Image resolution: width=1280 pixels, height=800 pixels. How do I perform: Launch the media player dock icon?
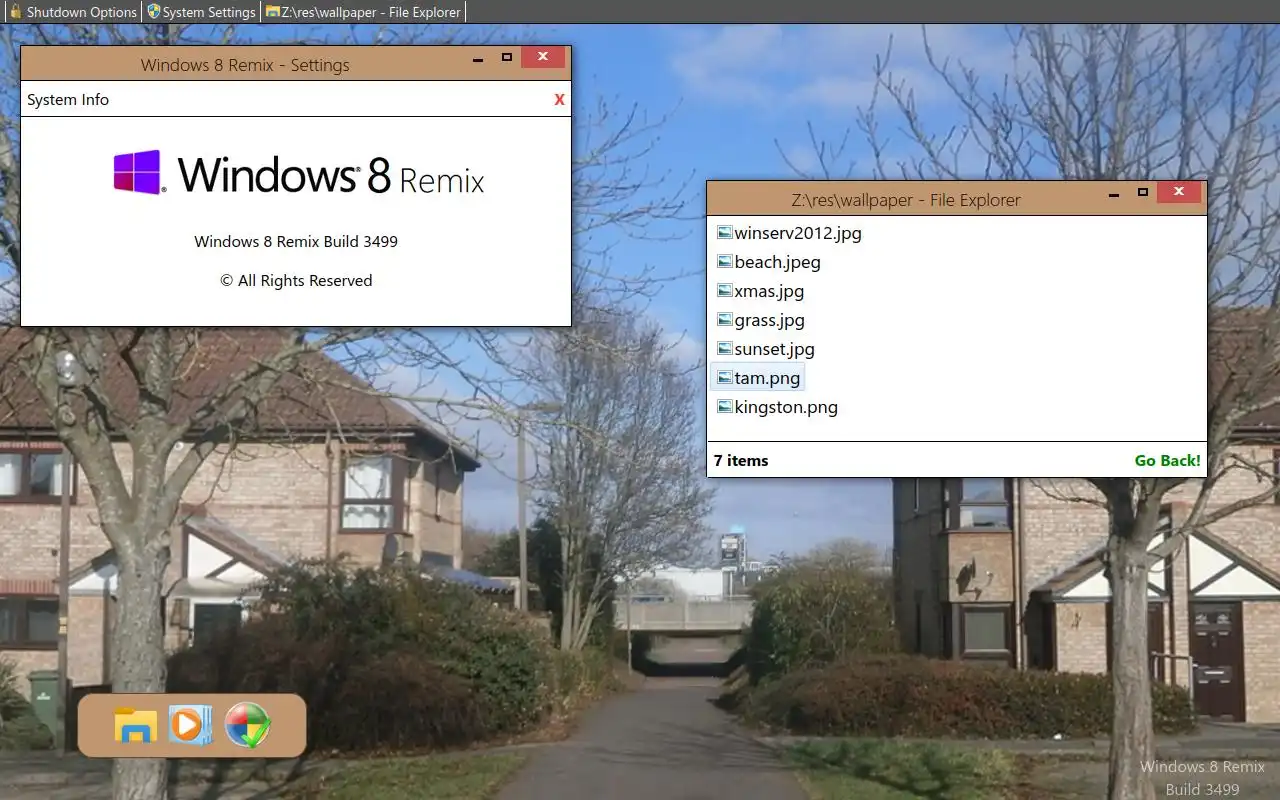pos(190,724)
